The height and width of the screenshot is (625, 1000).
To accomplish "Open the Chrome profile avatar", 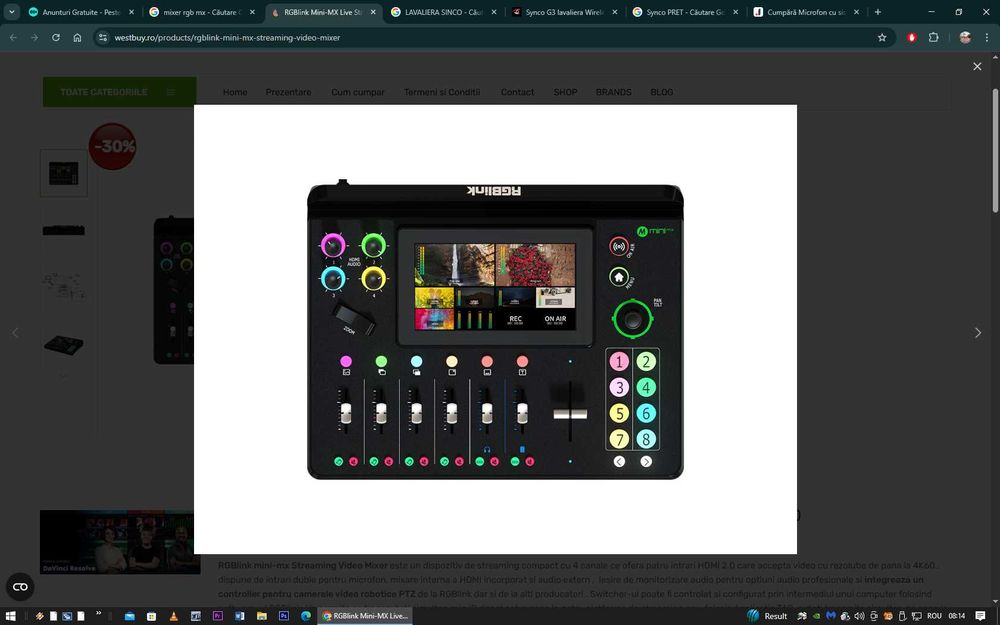I will tap(965, 38).
